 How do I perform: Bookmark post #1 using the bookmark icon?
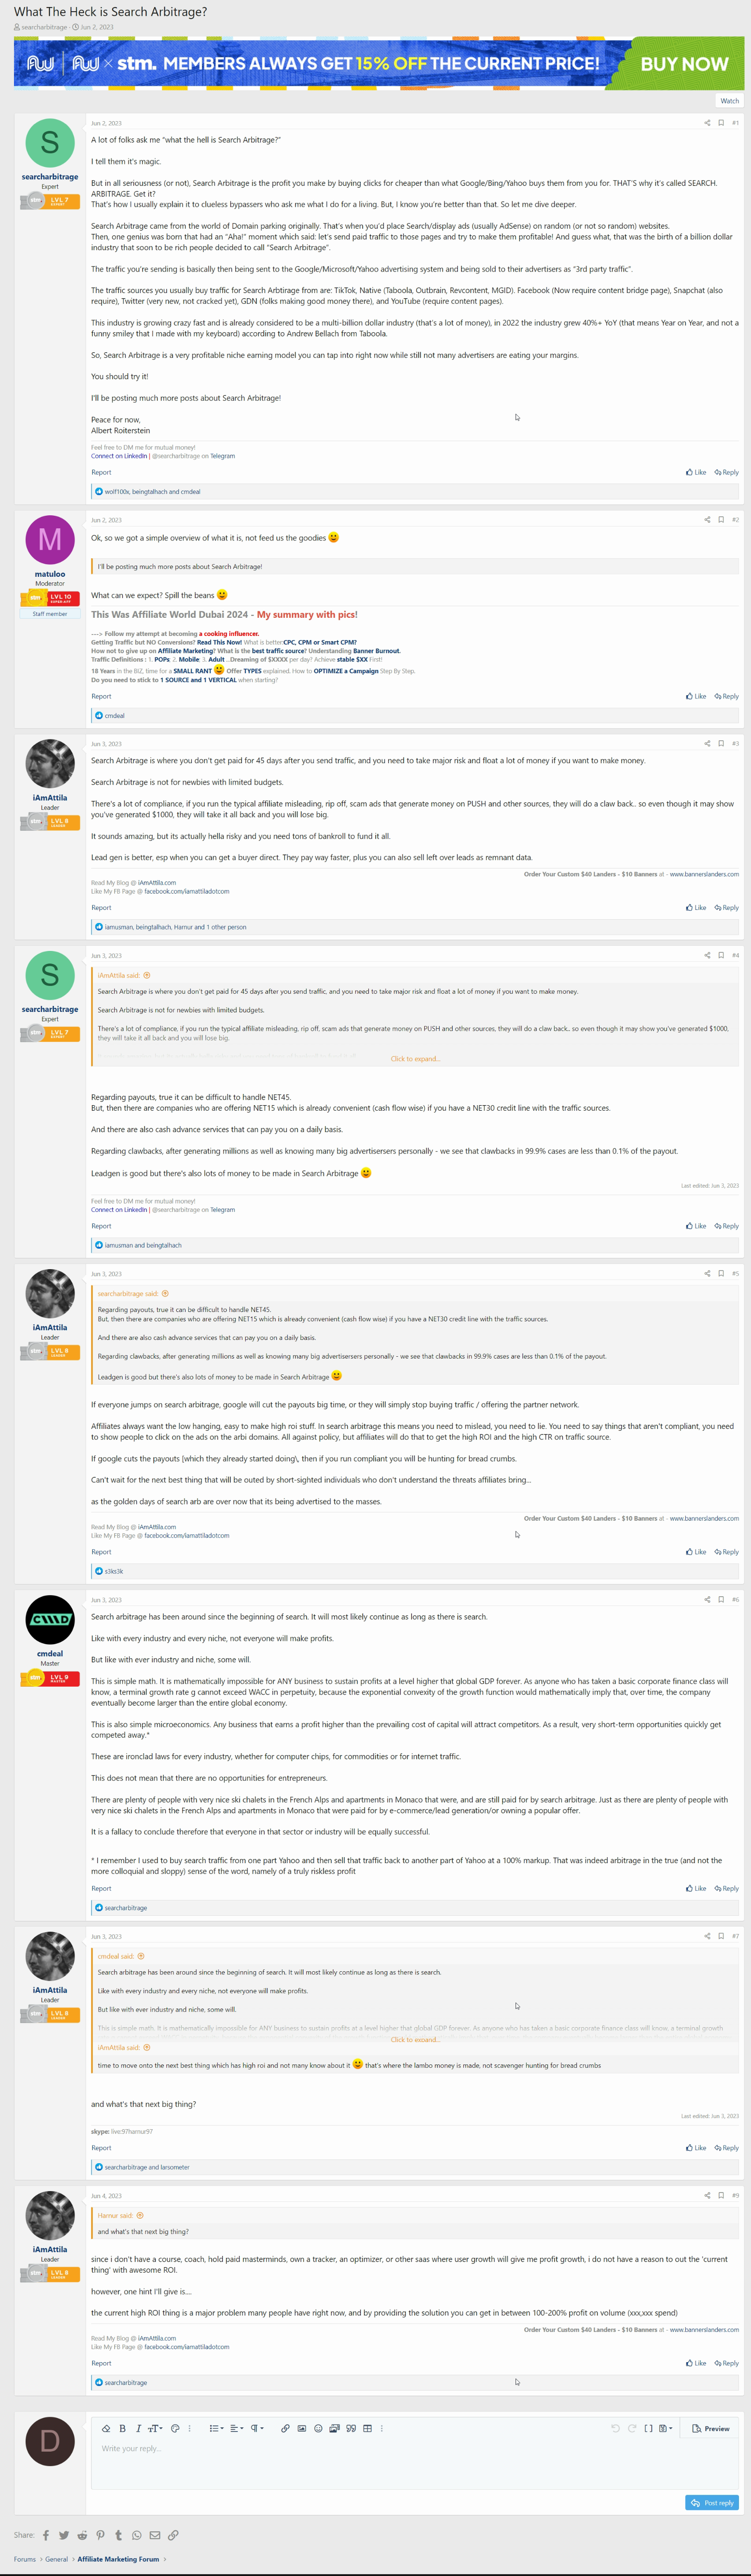720,123
